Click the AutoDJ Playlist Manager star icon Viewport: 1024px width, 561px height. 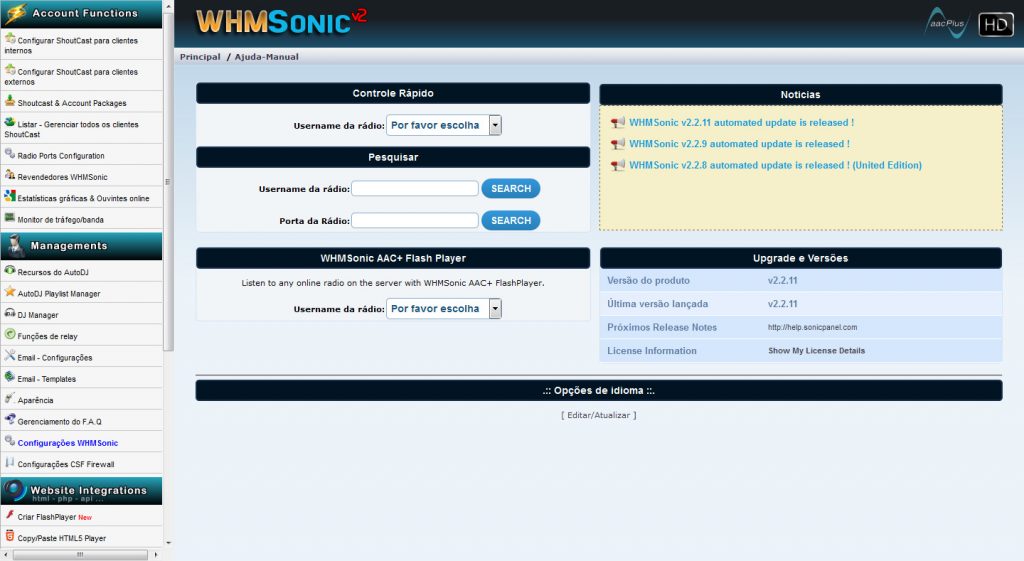tap(9, 293)
